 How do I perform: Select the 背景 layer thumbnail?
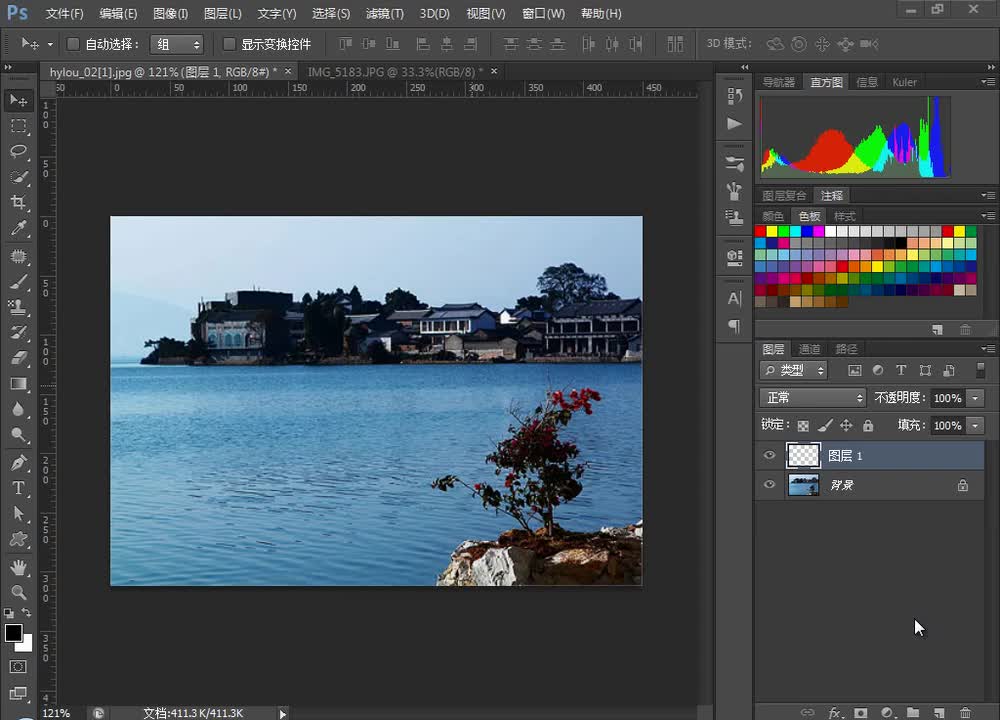tap(803, 485)
